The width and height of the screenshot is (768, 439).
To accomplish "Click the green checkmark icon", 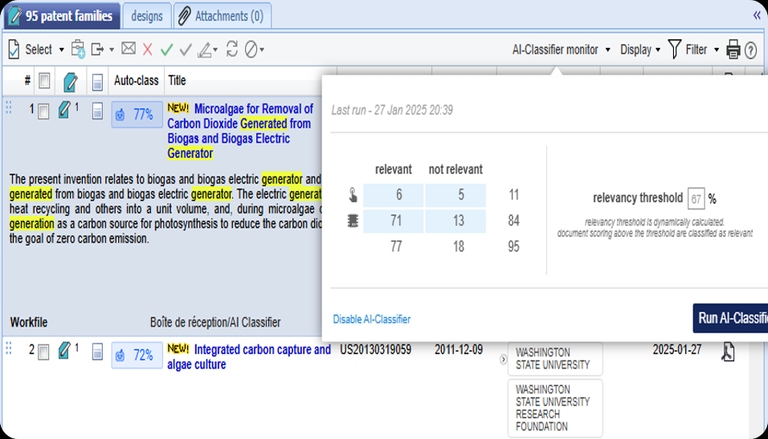I will pyautogui.click(x=166, y=49).
